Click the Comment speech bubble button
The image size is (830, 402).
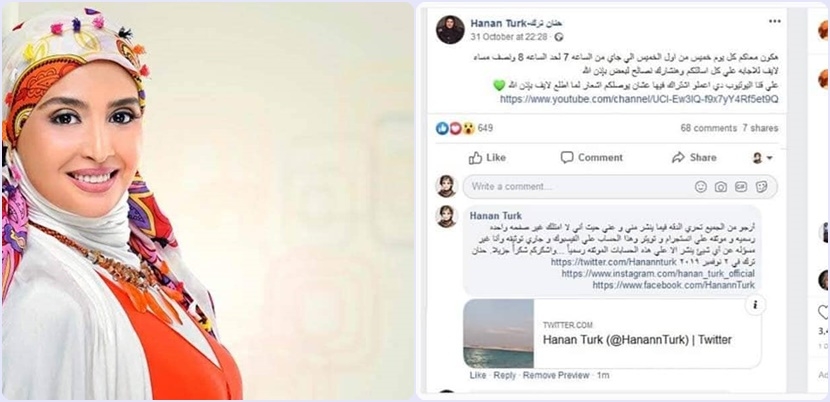coord(592,158)
